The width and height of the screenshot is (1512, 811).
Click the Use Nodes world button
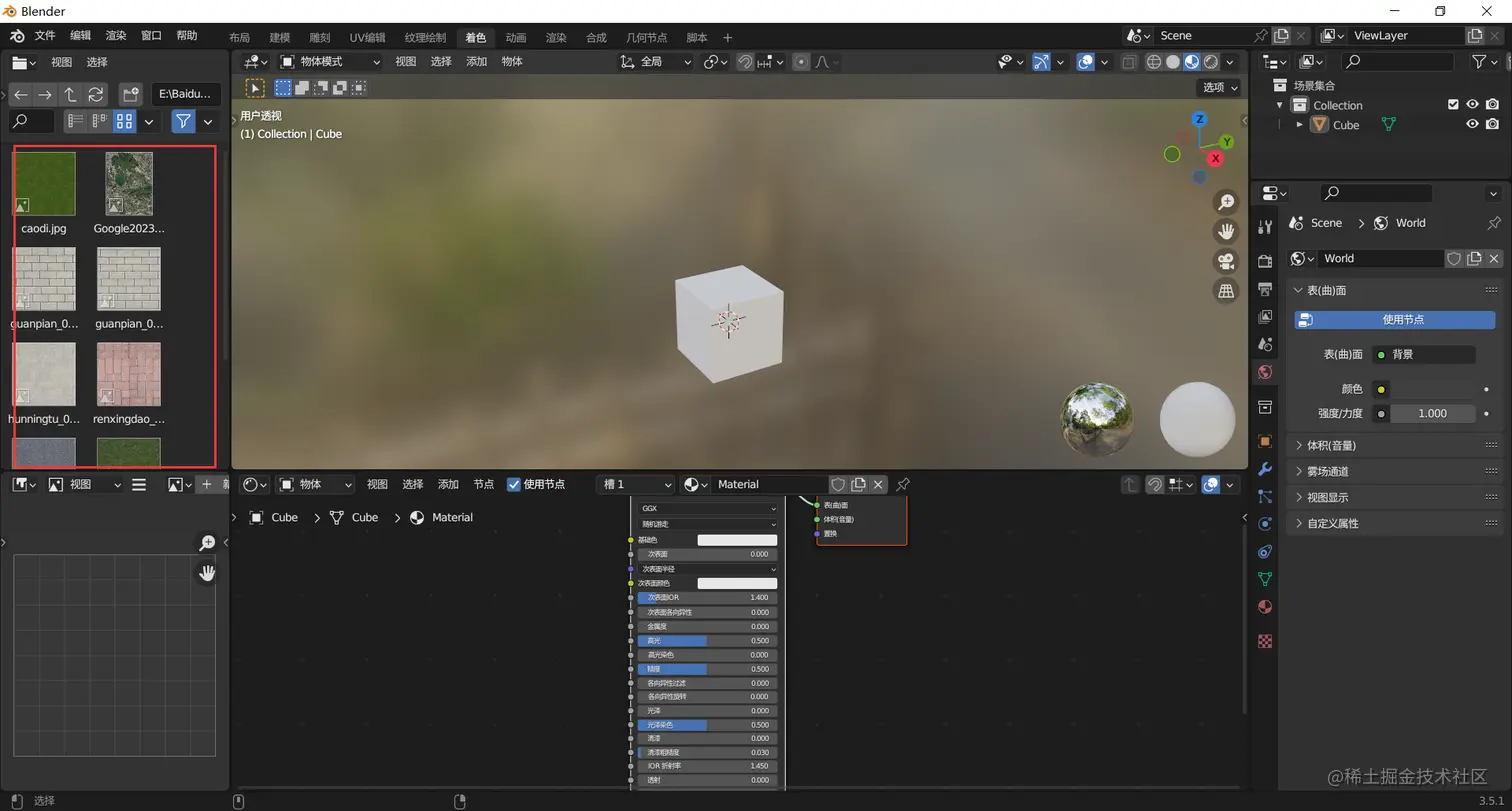(1395, 320)
